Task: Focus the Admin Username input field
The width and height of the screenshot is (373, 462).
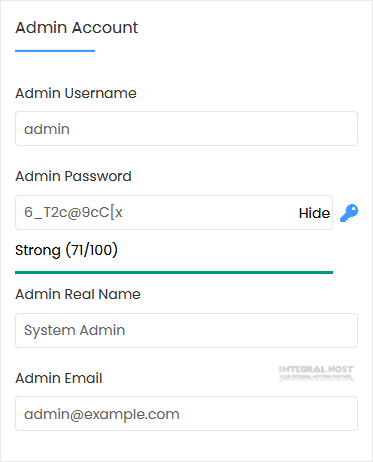Action: 186,129
